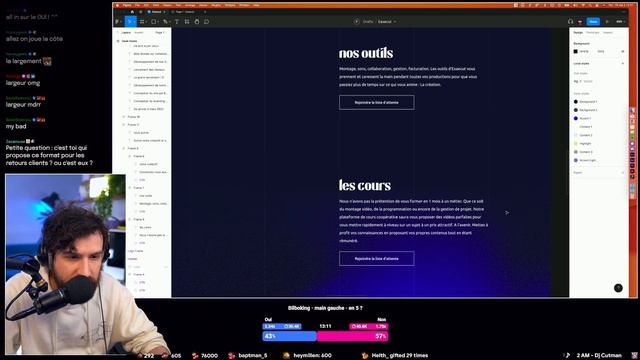This screenshot has width=640, height=360.
Task: Select the Pen tool
Action: pyautogui.click(x=165, y=22)
